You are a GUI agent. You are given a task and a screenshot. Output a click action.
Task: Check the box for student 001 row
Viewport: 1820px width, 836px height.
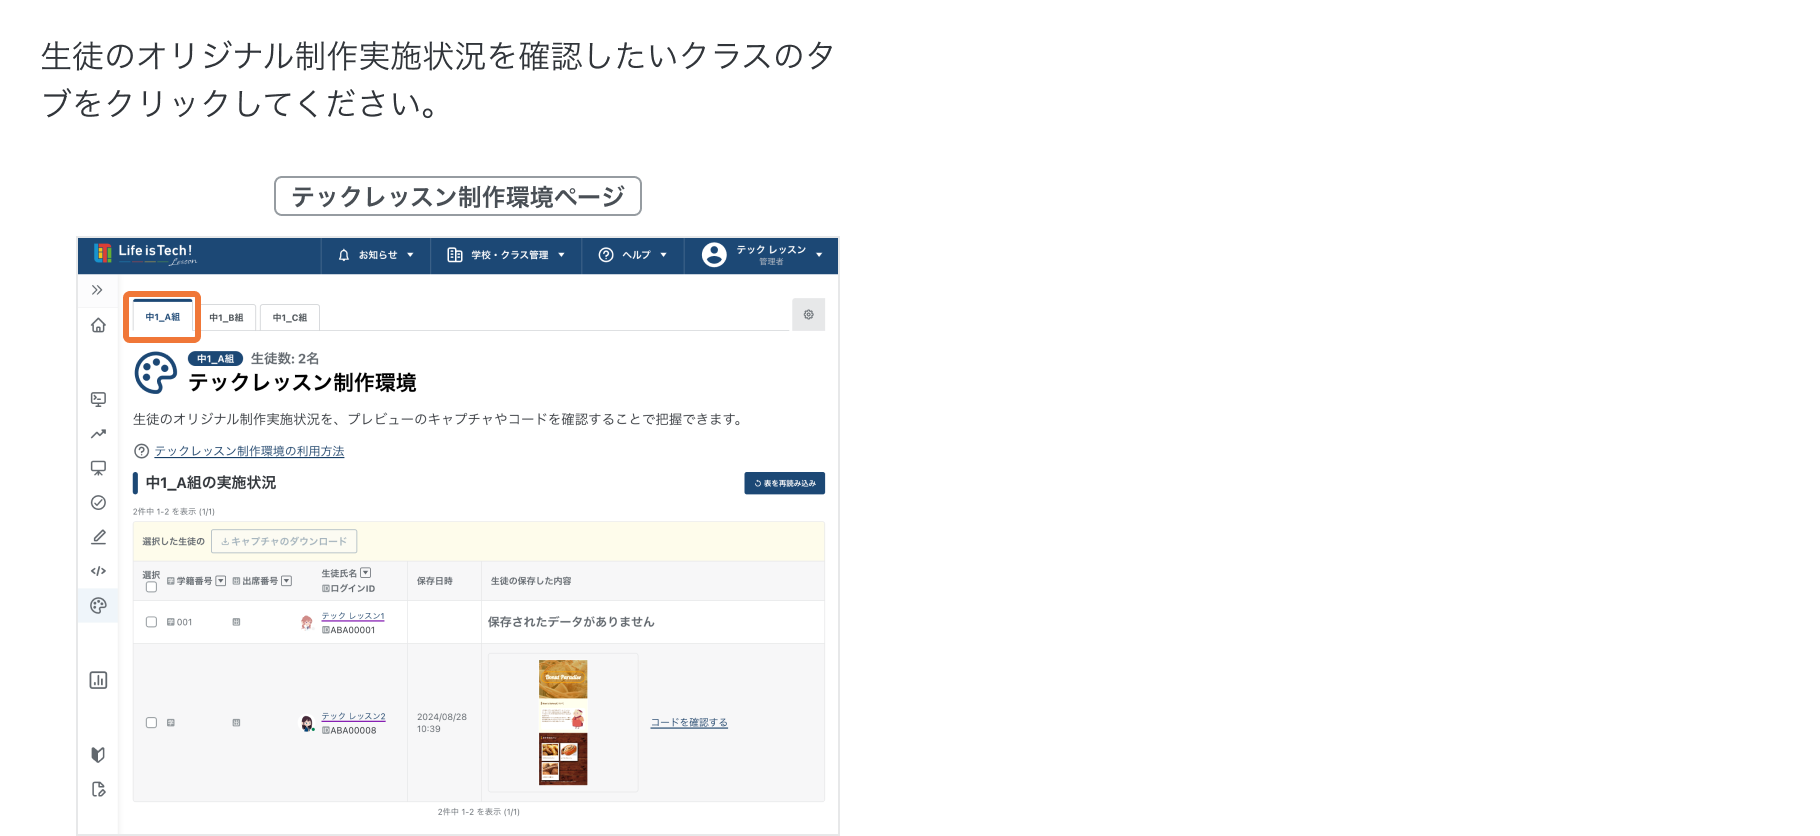click(151, 622)
